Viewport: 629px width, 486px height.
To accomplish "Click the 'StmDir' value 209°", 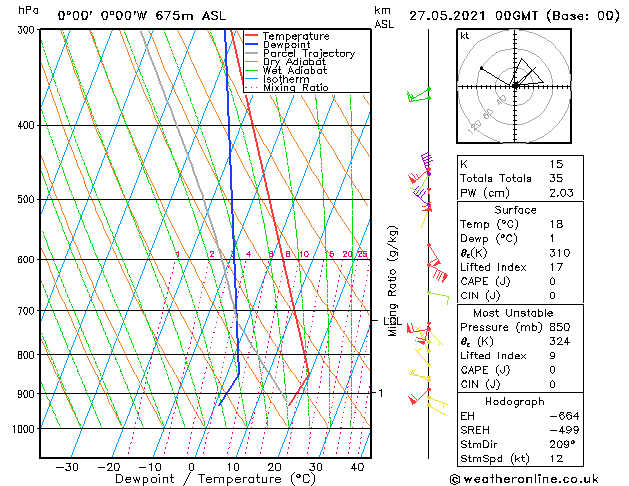I will click(x=562, y=444).
